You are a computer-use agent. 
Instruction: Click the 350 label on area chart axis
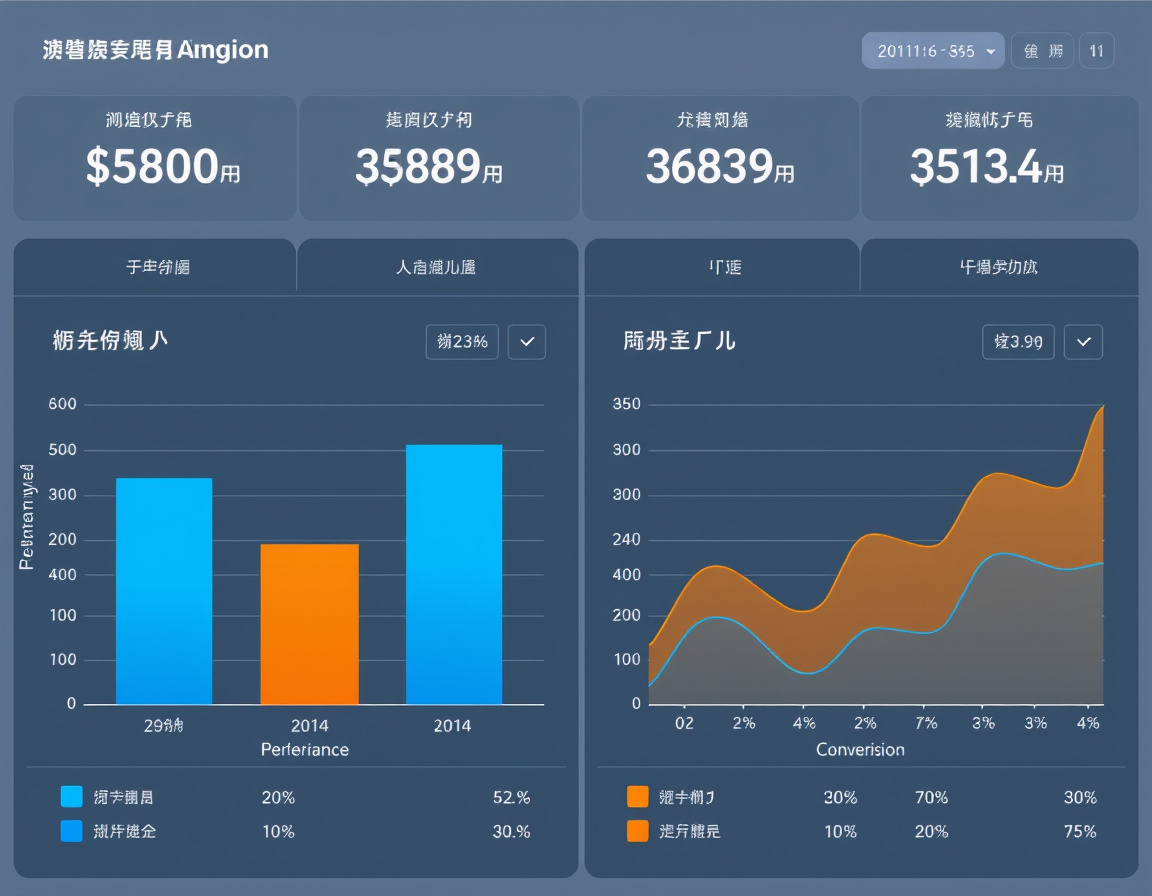[627, 404]
